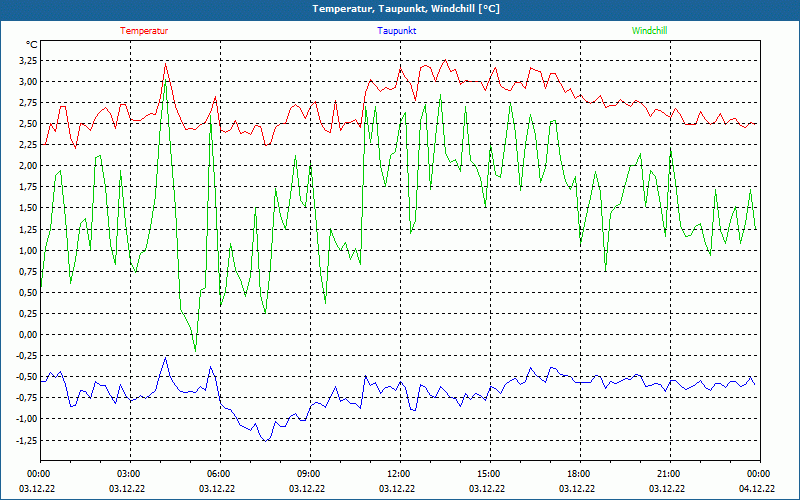Click the -1,00 y-axis value
The width and height of the screenshot is (800, 500).
tap(28, 419)
